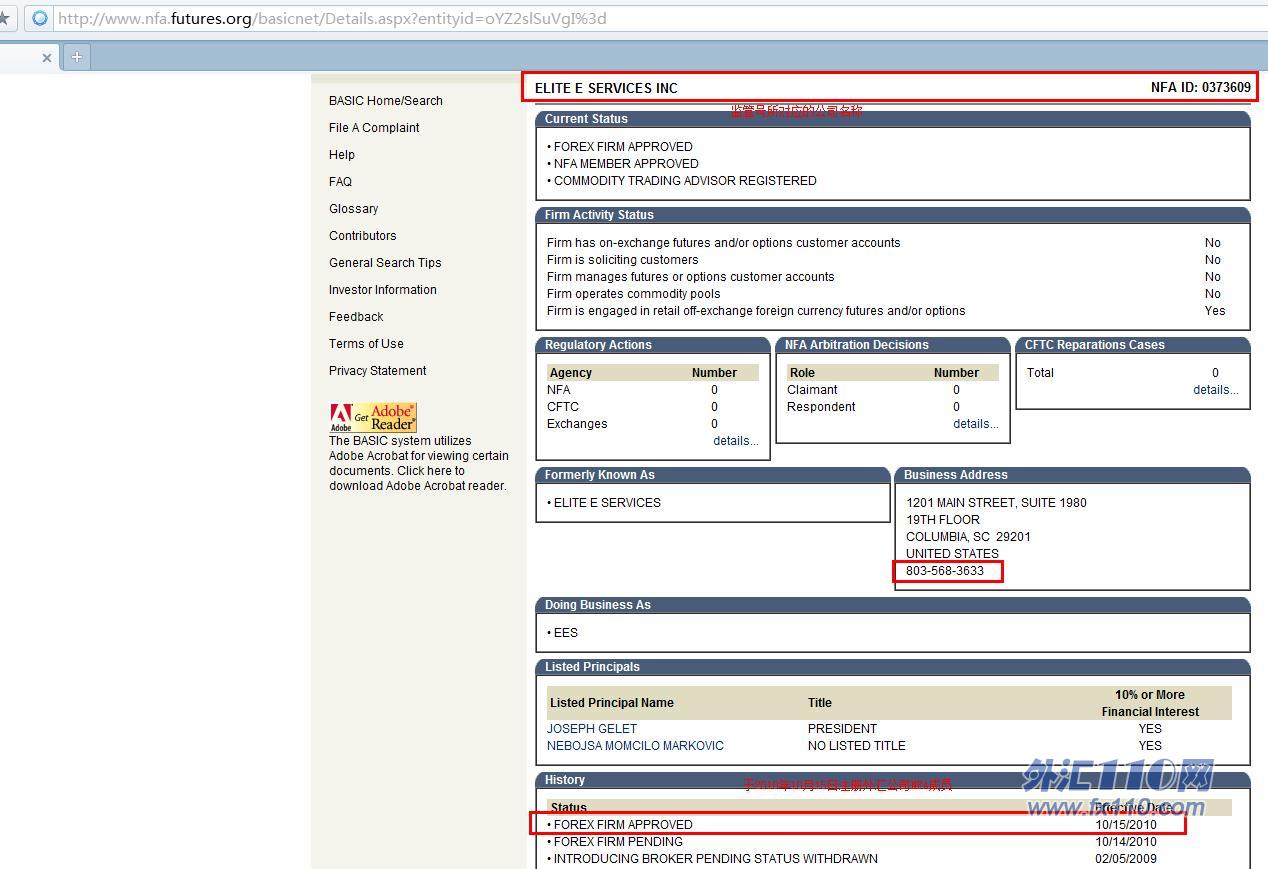Open File A Complaint link
1268x869 pixels.
(x=374, y=128)
